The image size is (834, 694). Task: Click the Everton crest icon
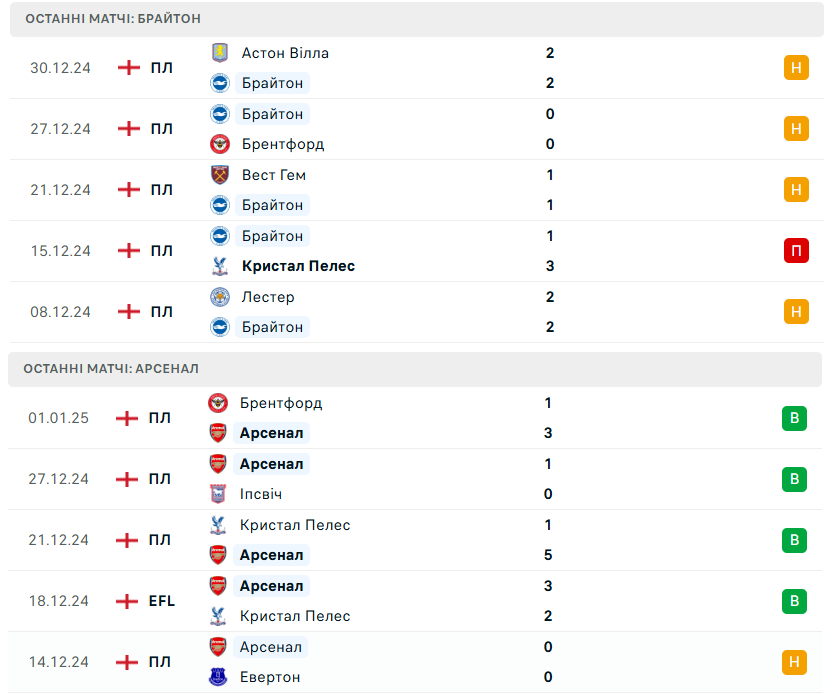pos(218,677)
